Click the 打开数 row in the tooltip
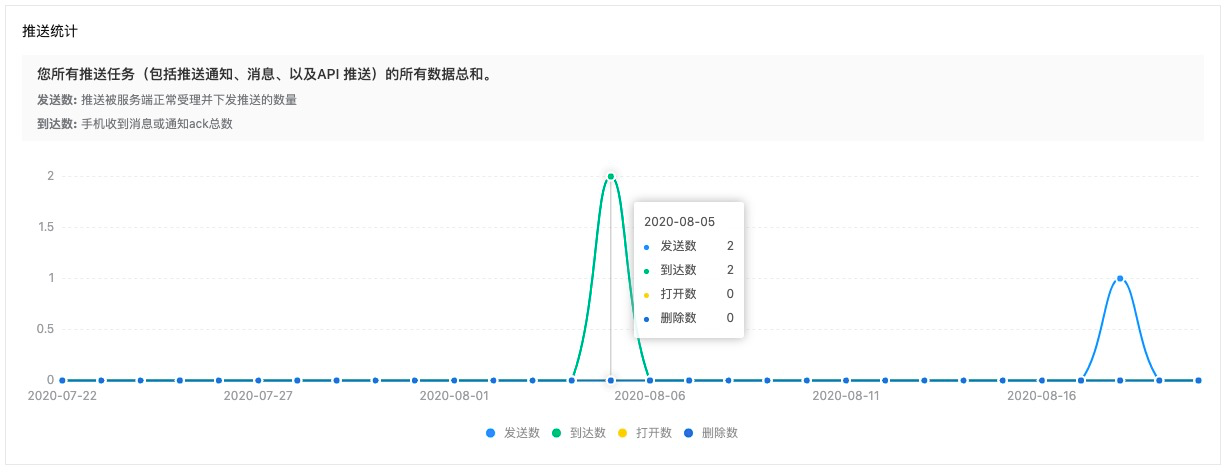Image resolution: width=1226 pixels, height=472 pixels. [689, 294]
